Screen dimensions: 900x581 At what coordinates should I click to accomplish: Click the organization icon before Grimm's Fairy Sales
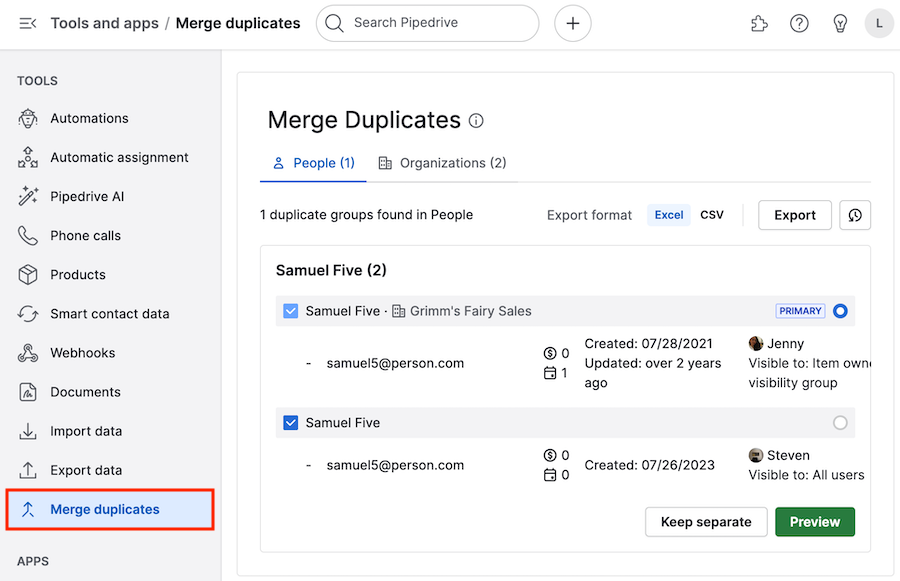[x=398, y=311]
